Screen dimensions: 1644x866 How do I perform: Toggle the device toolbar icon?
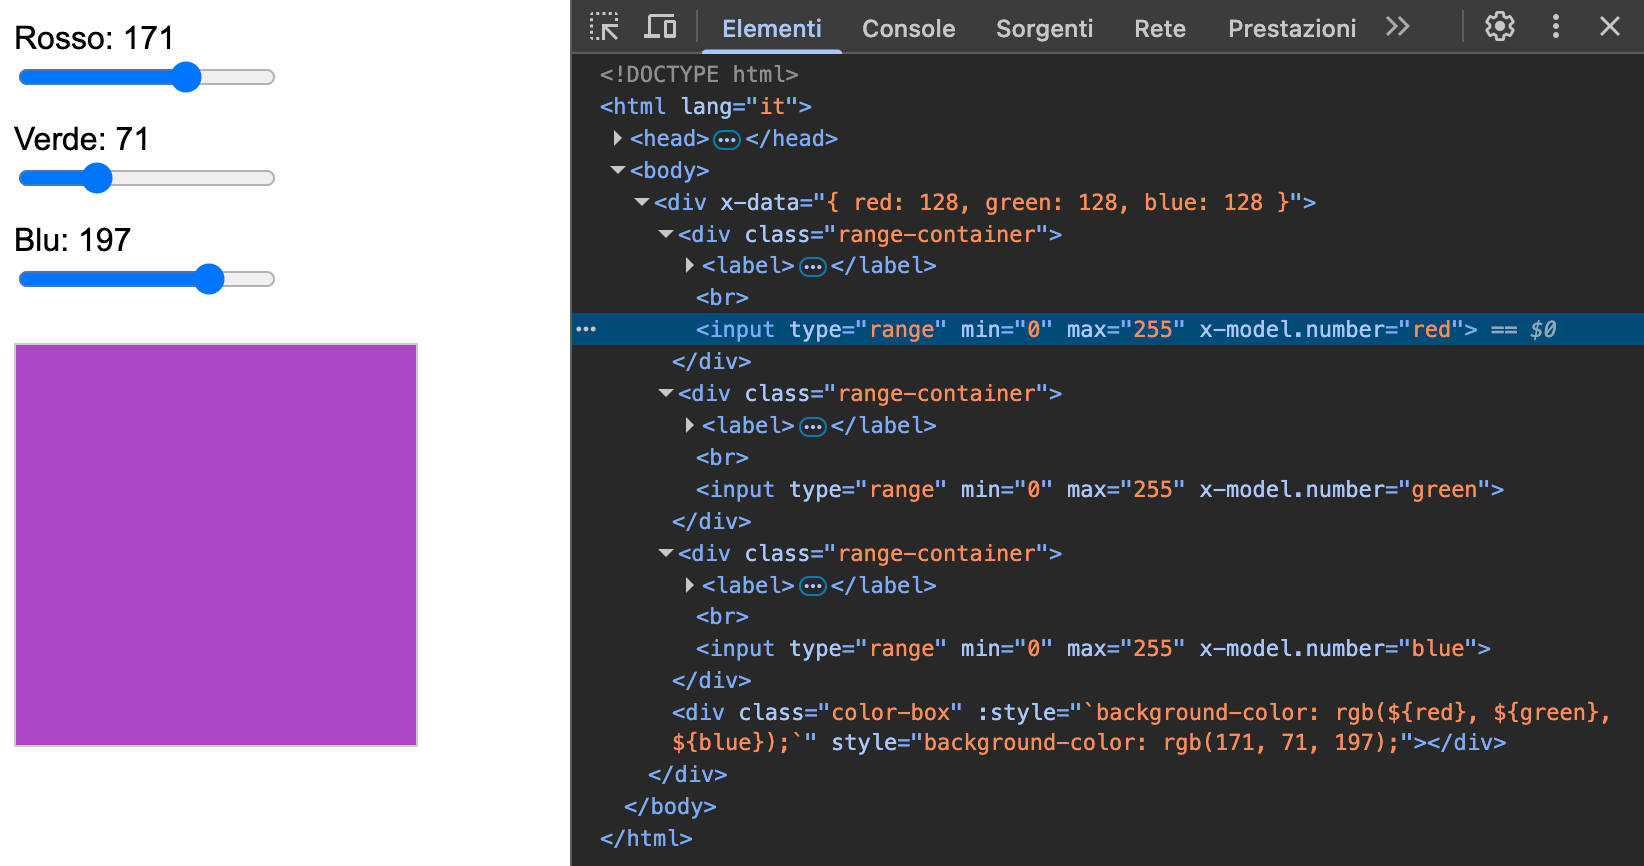[660, 27]
